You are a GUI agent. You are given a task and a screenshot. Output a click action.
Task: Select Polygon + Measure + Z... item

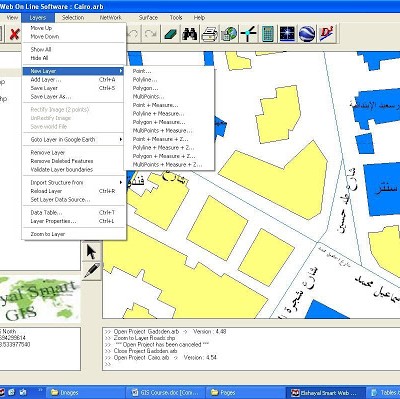click(169, 156)
